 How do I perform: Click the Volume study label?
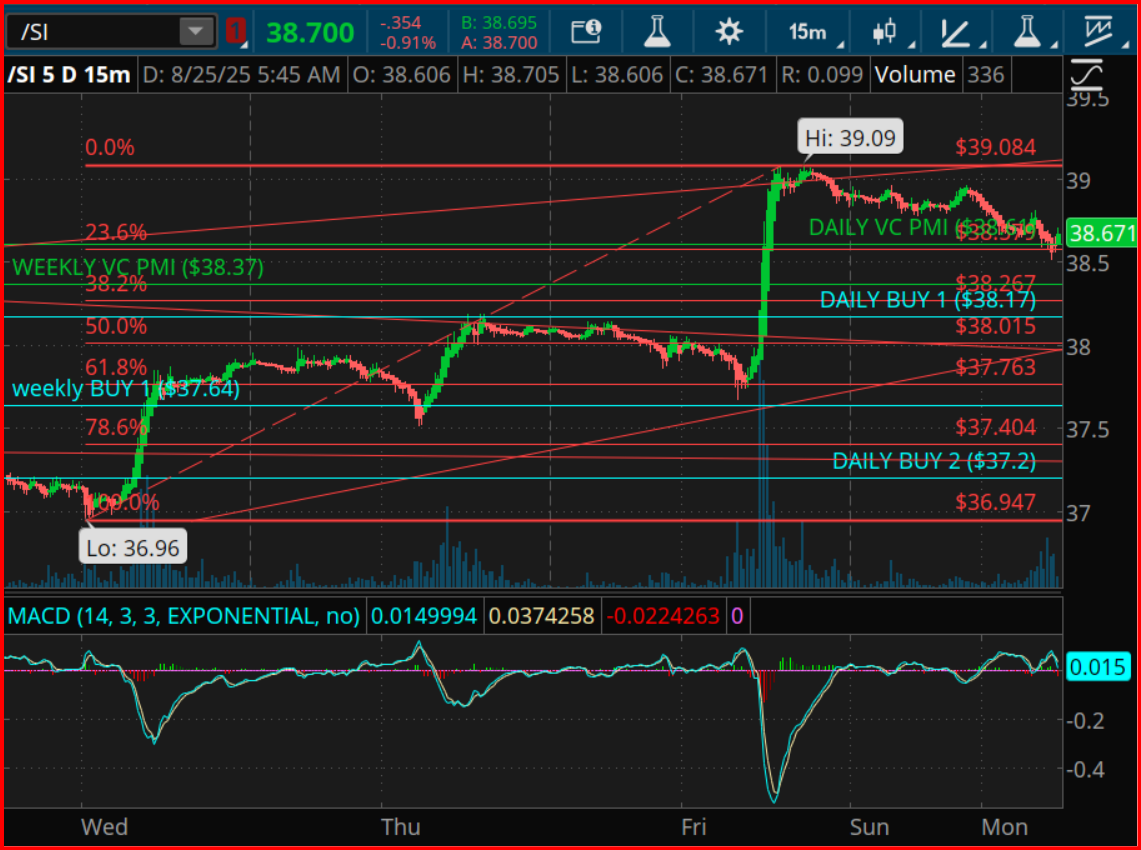click(915, 74)
